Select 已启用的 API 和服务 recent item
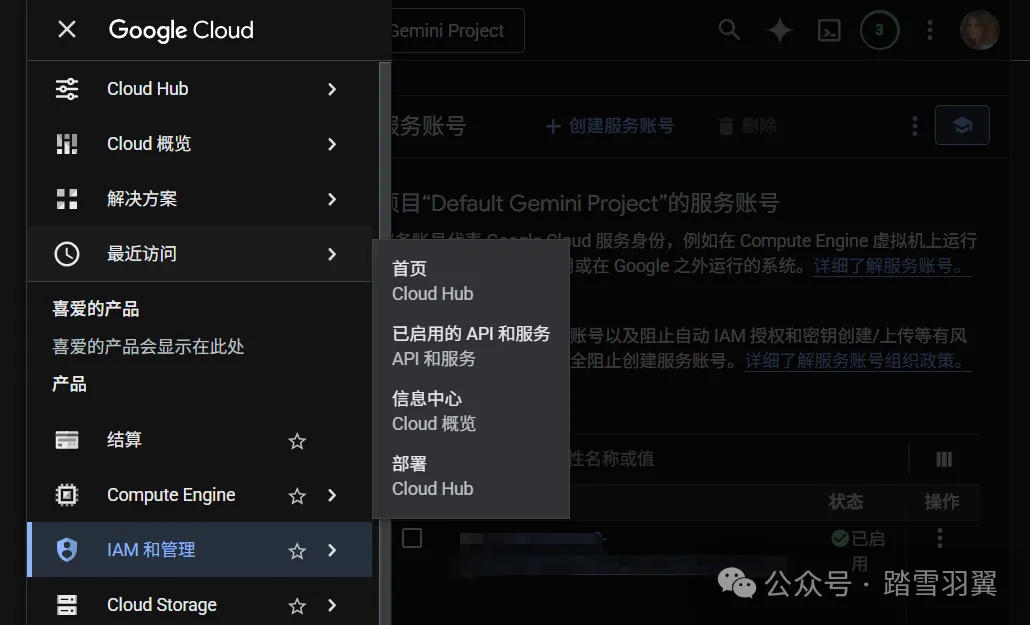Screen dimensions: 1030x625 (x=470, y=346)
